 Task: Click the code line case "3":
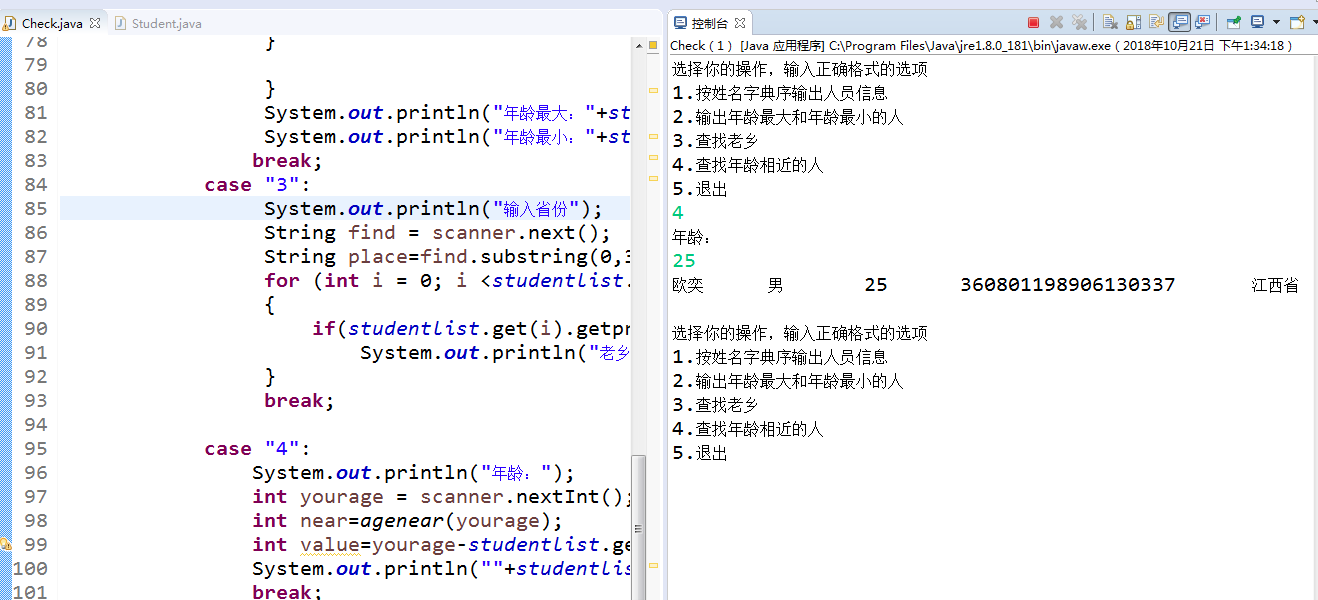point(258,185)
